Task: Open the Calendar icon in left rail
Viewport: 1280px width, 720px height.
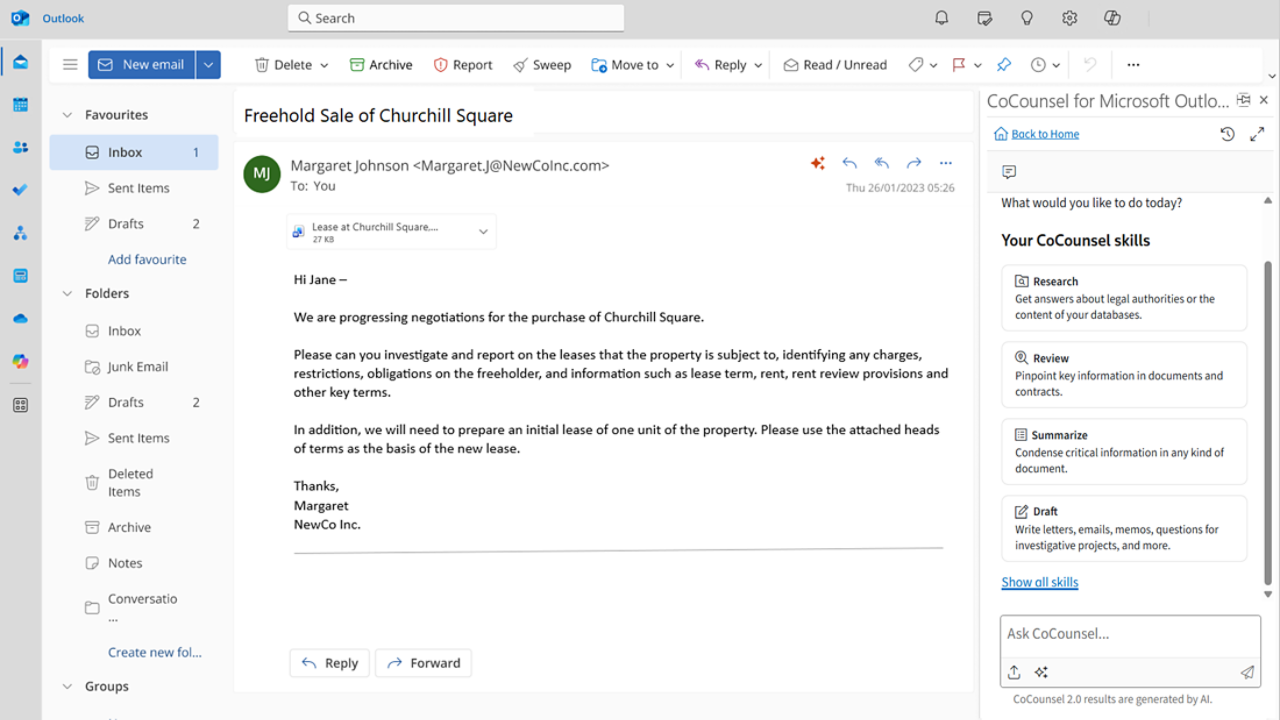Action: tap(20, 105)
